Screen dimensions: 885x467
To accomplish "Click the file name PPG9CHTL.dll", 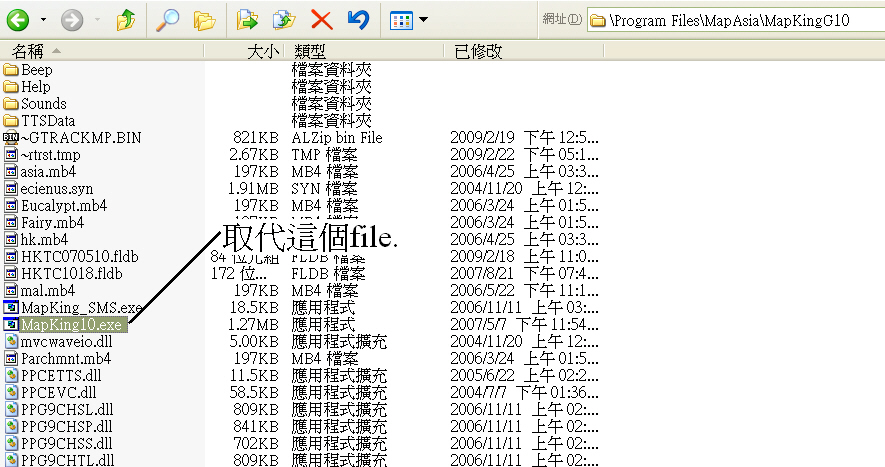I will click(67, 460).
